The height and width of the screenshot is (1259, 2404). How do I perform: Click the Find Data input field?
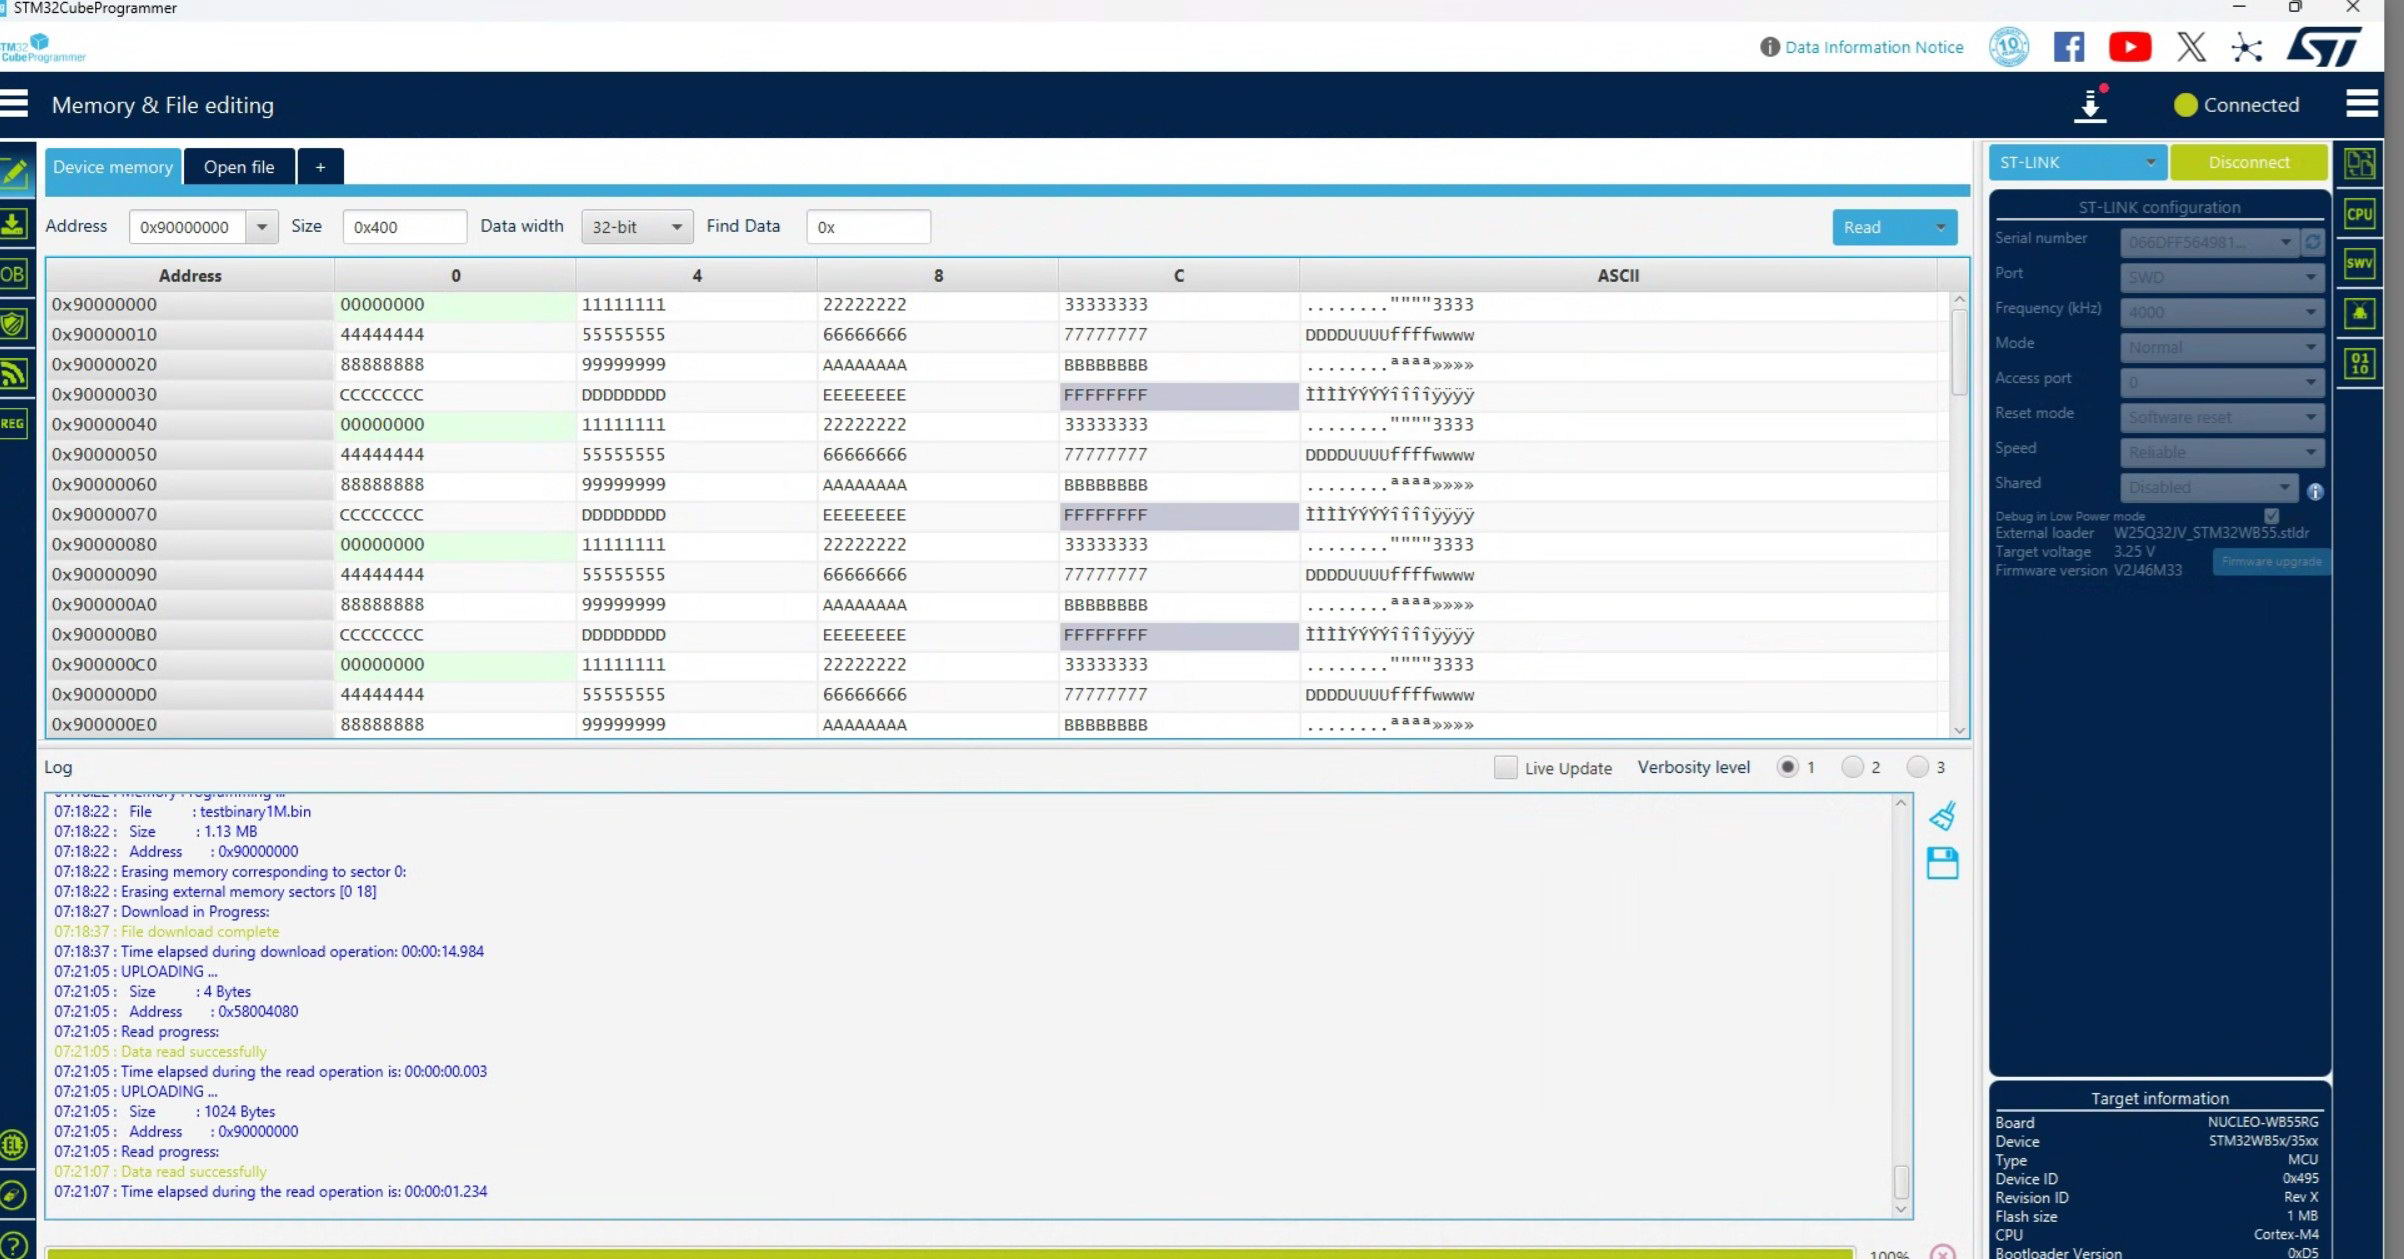[868, 227]
